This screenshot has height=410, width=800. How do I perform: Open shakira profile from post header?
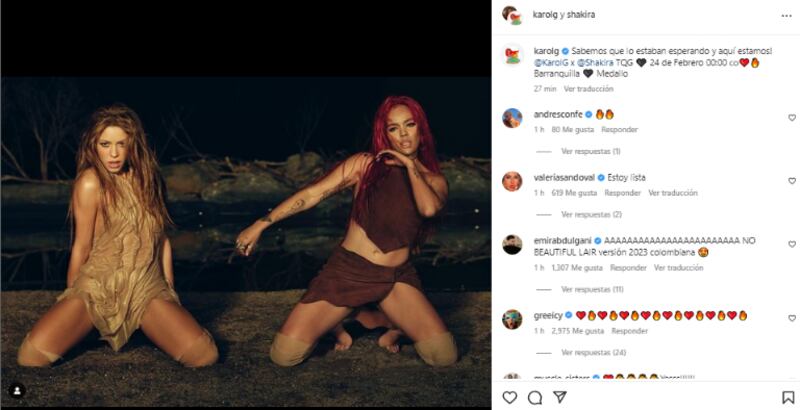581,15
